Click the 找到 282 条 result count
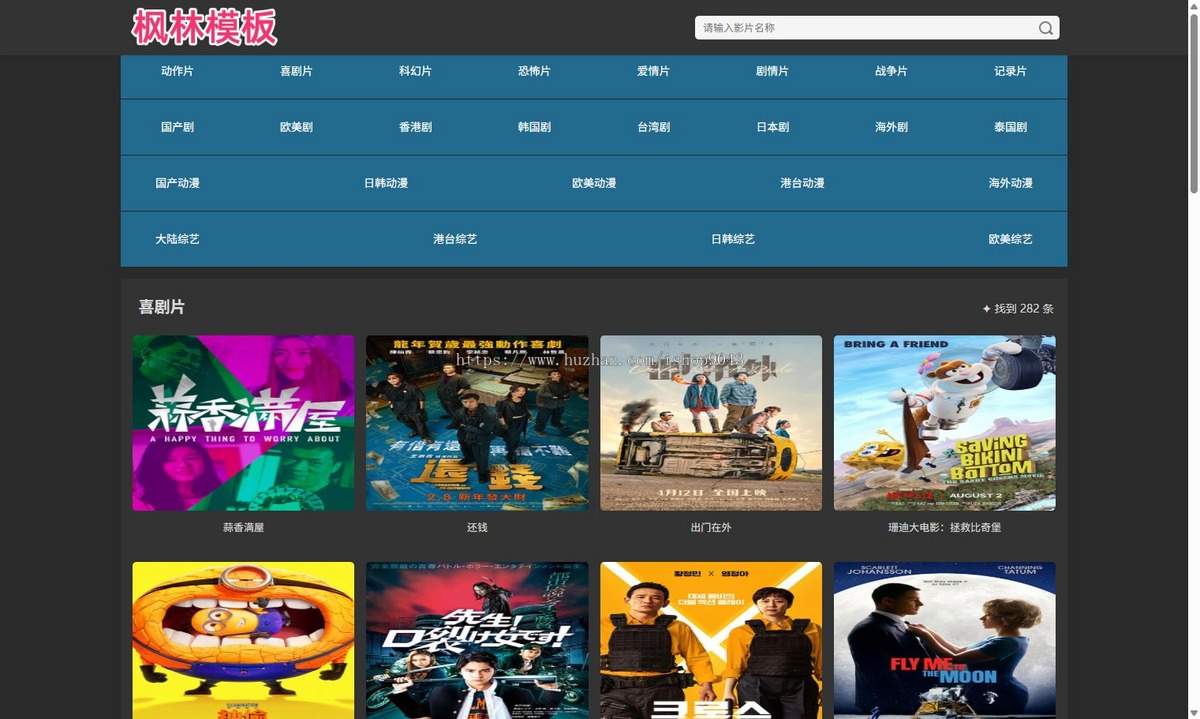1200x719 pixels. (1018, 308)
